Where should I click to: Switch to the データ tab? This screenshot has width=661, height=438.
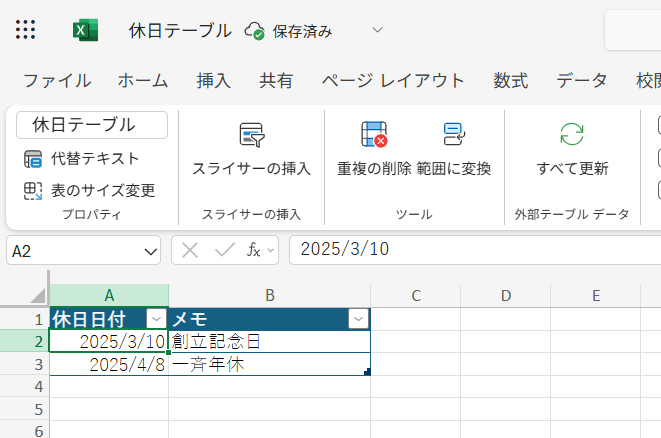tap(582, 81)
